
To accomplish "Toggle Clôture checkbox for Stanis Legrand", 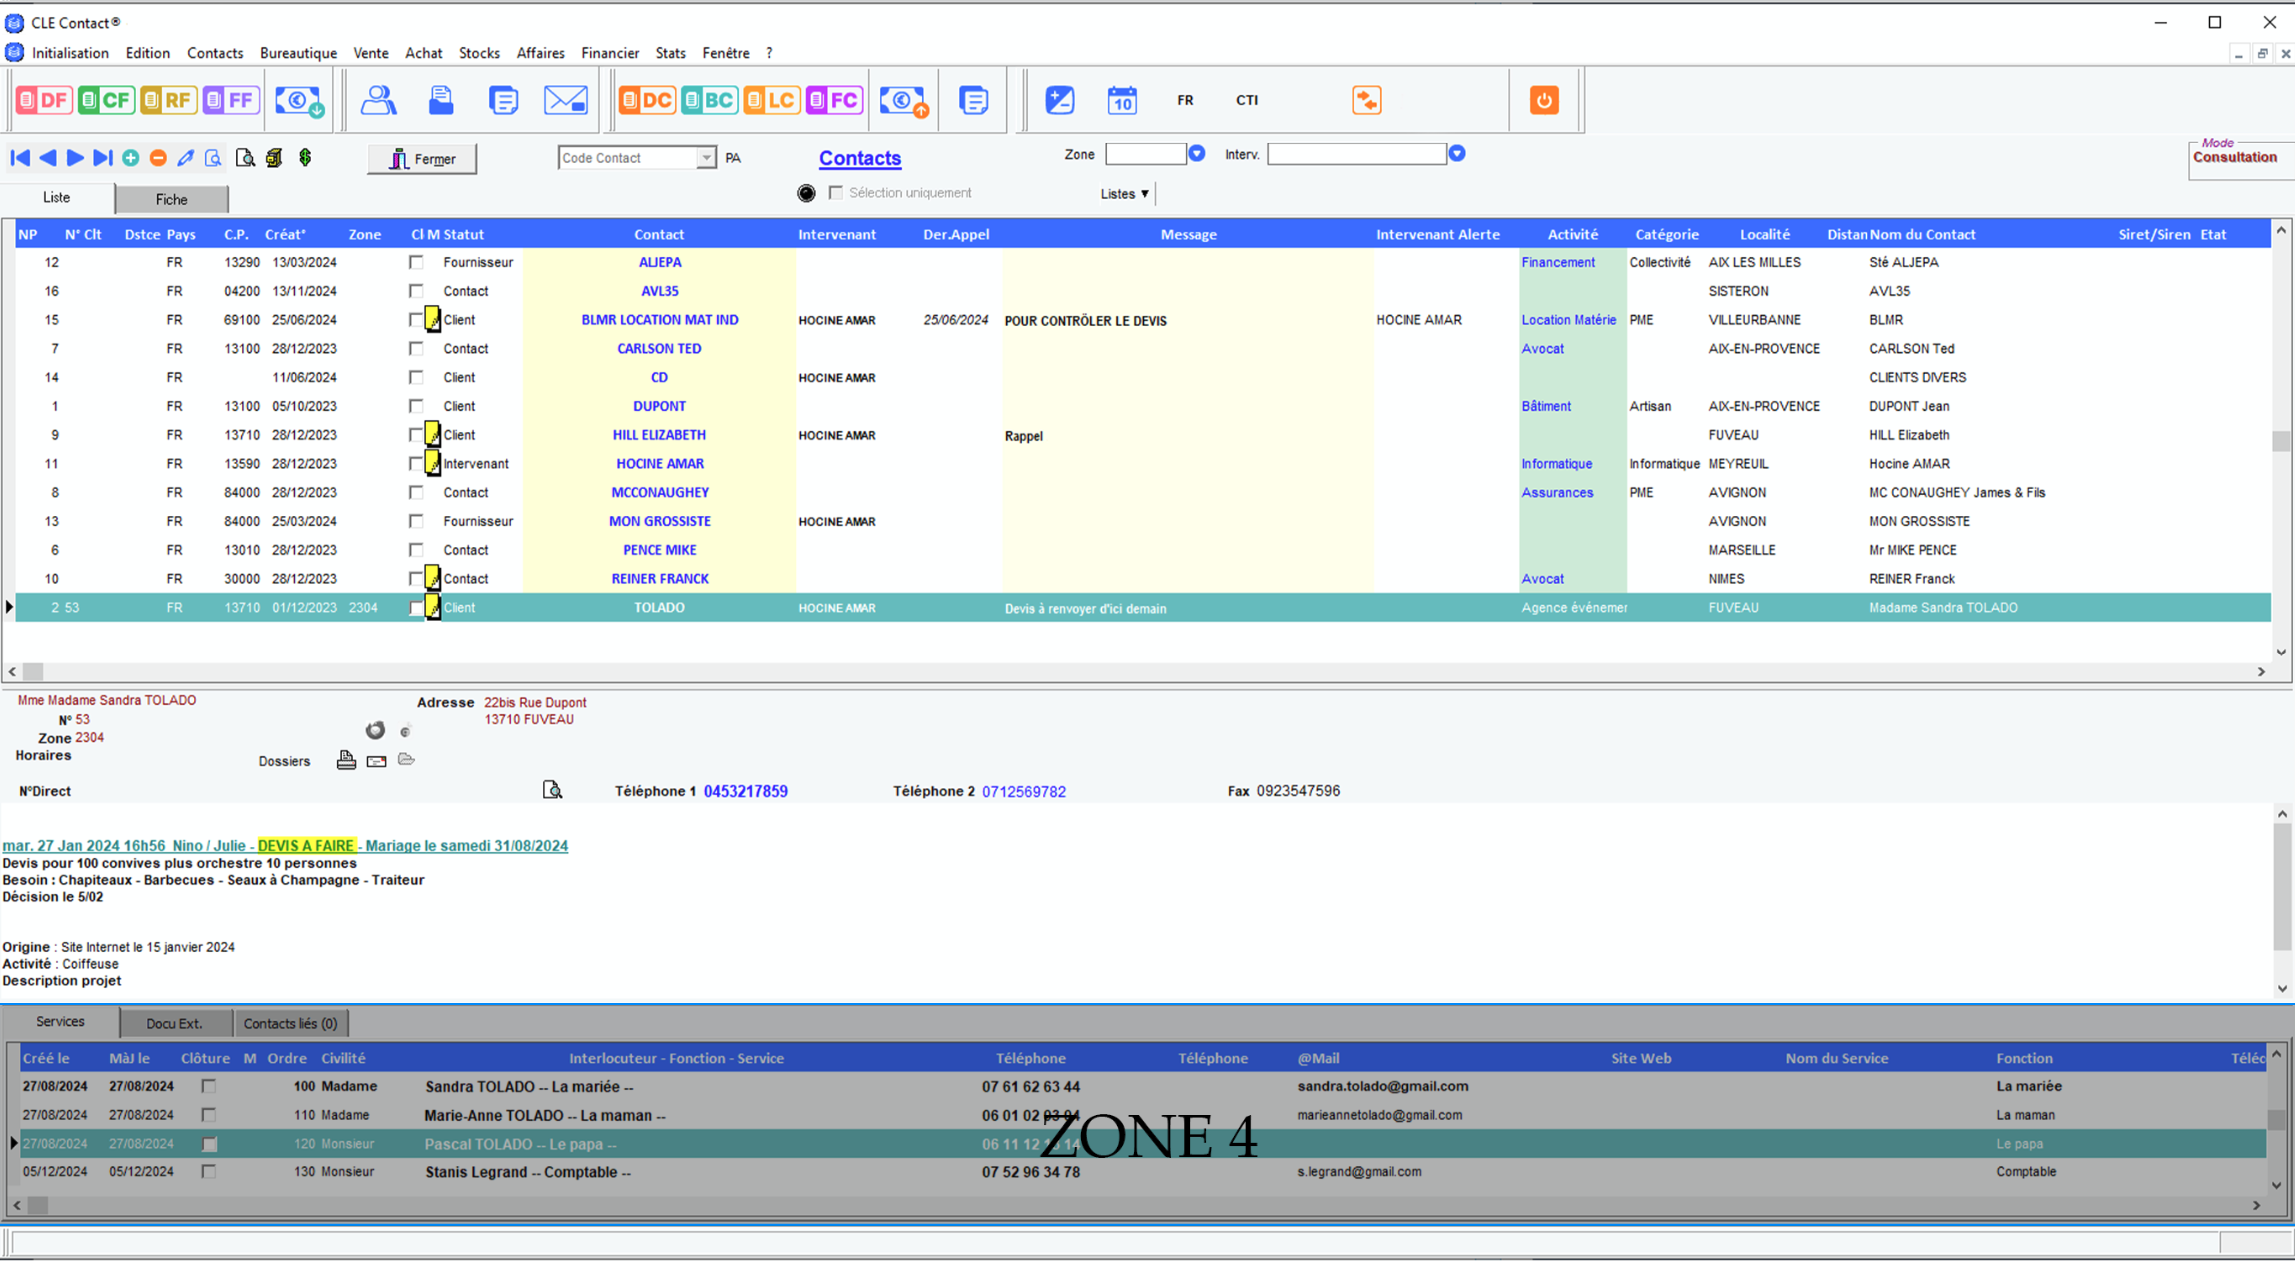I will (209, 1171).
